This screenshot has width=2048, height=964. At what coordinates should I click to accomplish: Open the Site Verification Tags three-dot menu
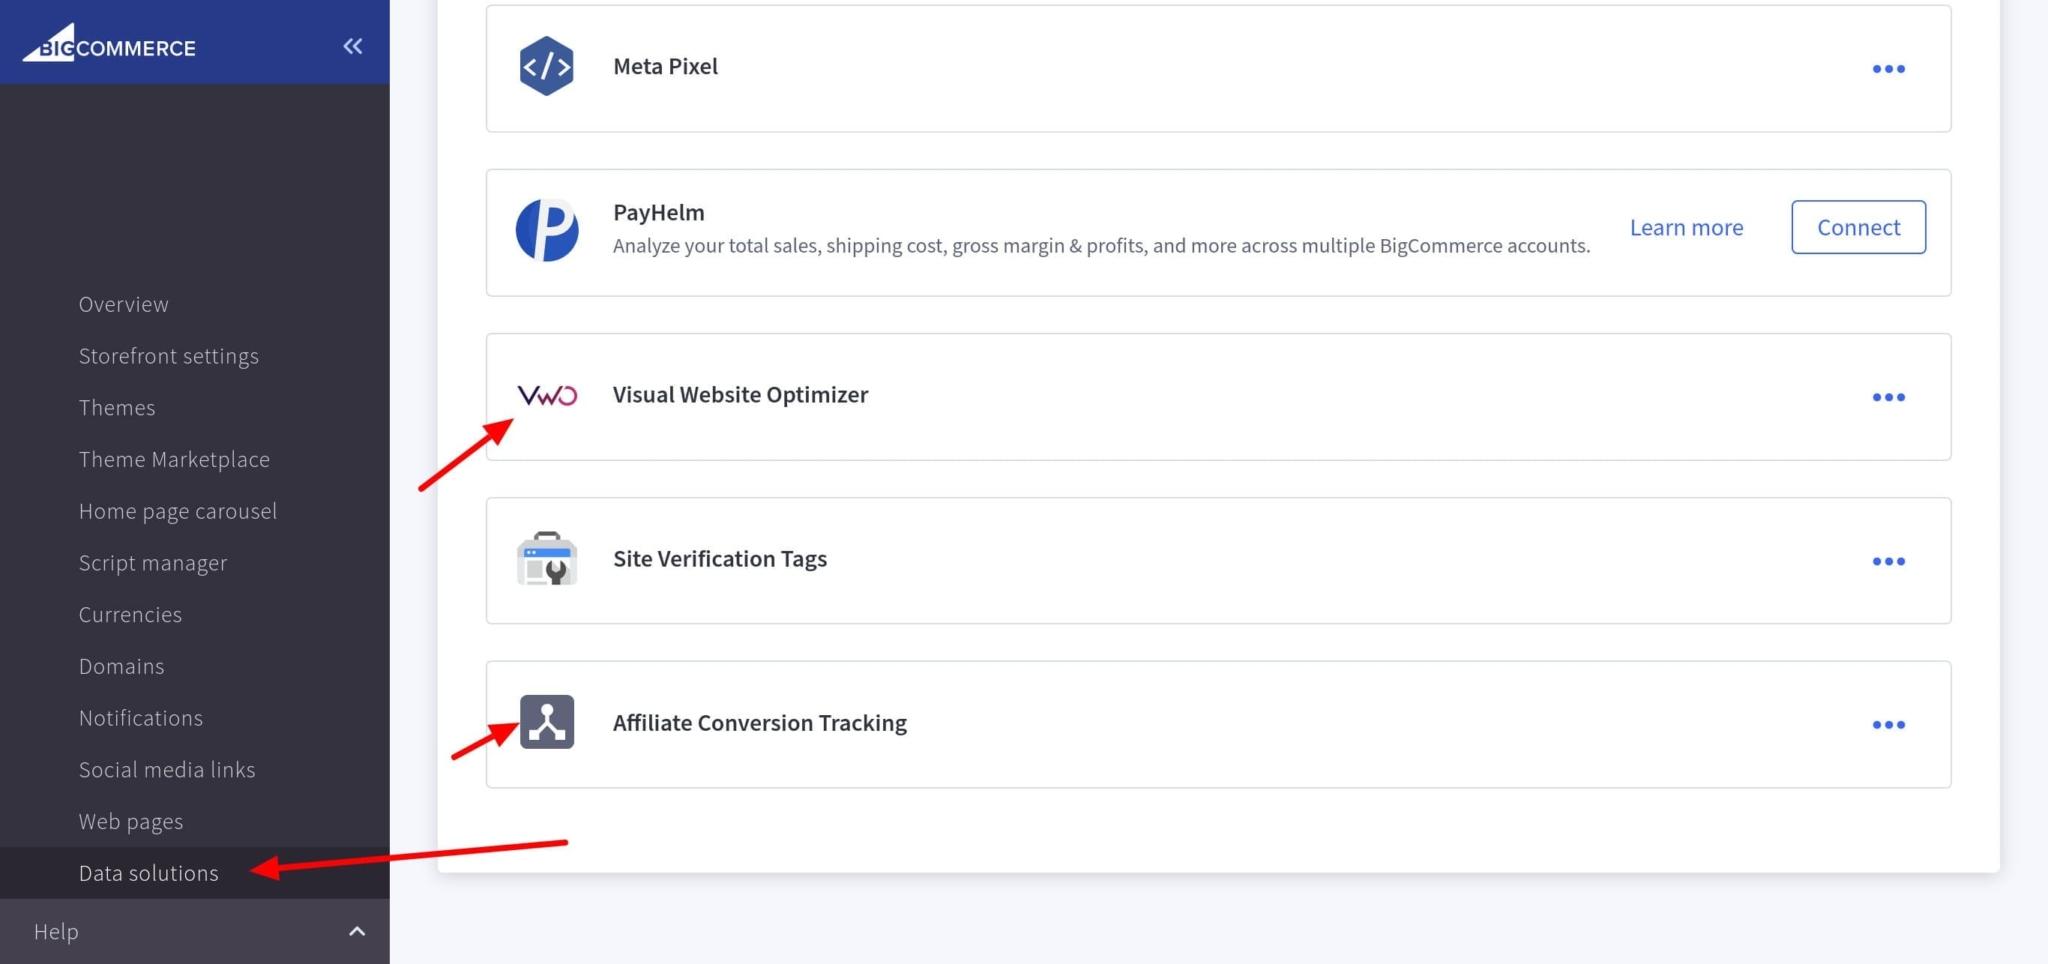1889,561
